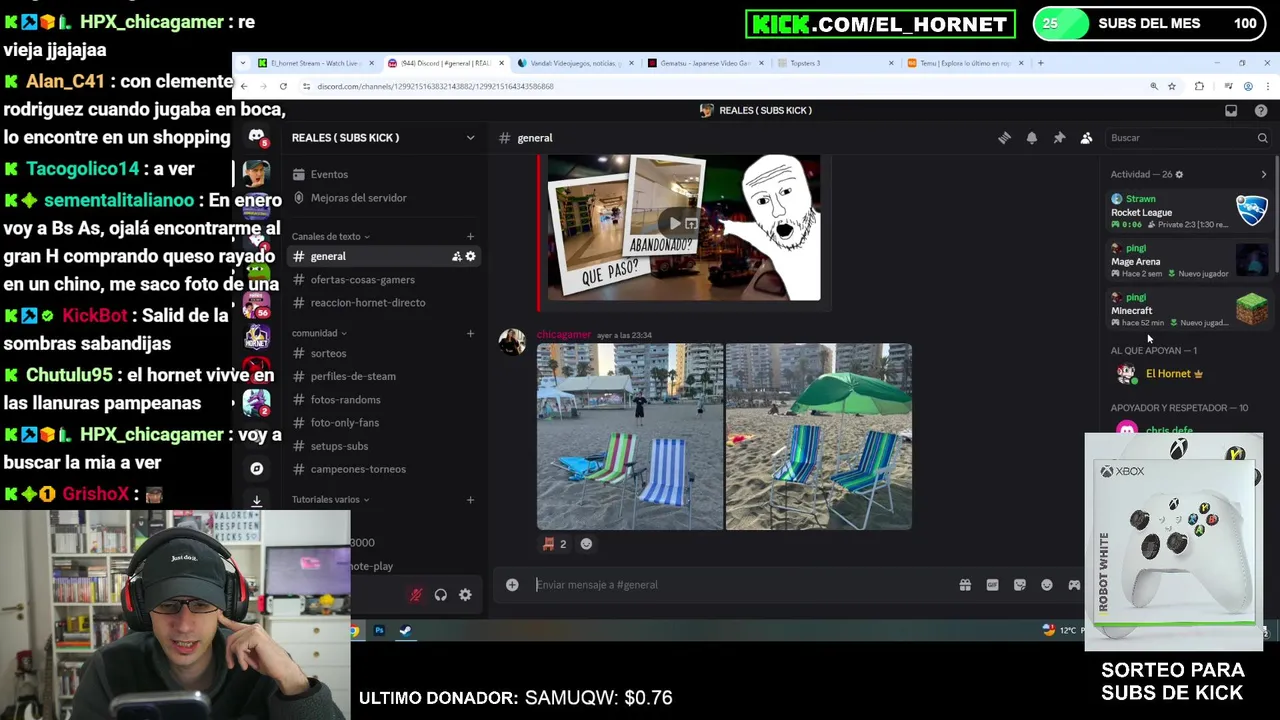Show pinned messages pin icon
This screenshot has width=1280, height=720.
pos(1059,138)
